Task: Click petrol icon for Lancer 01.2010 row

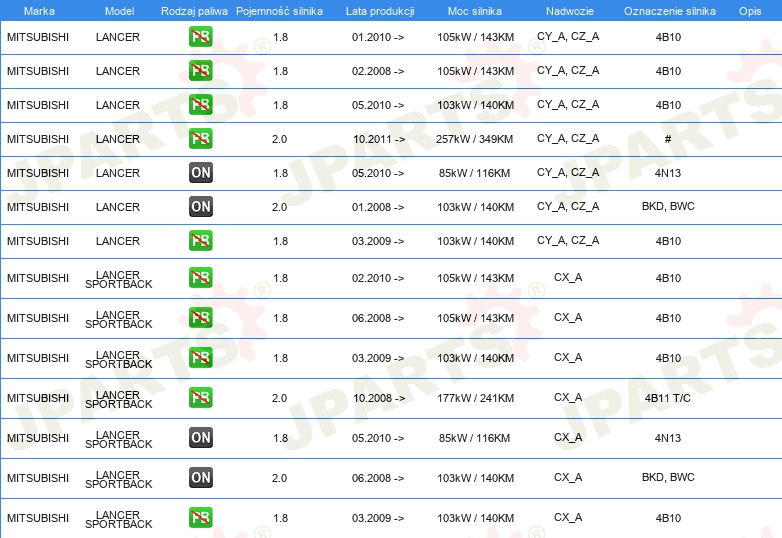Action: (200, 37)
